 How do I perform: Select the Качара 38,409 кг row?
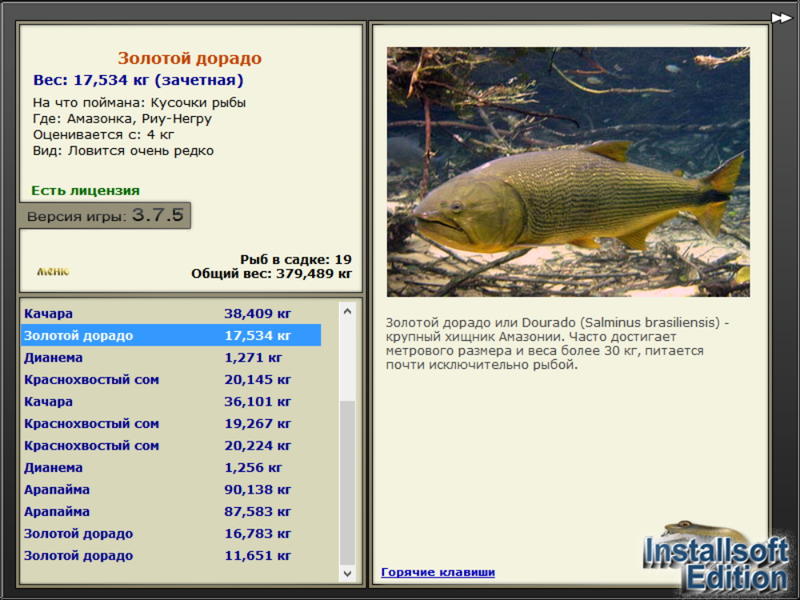click(171, 313)
